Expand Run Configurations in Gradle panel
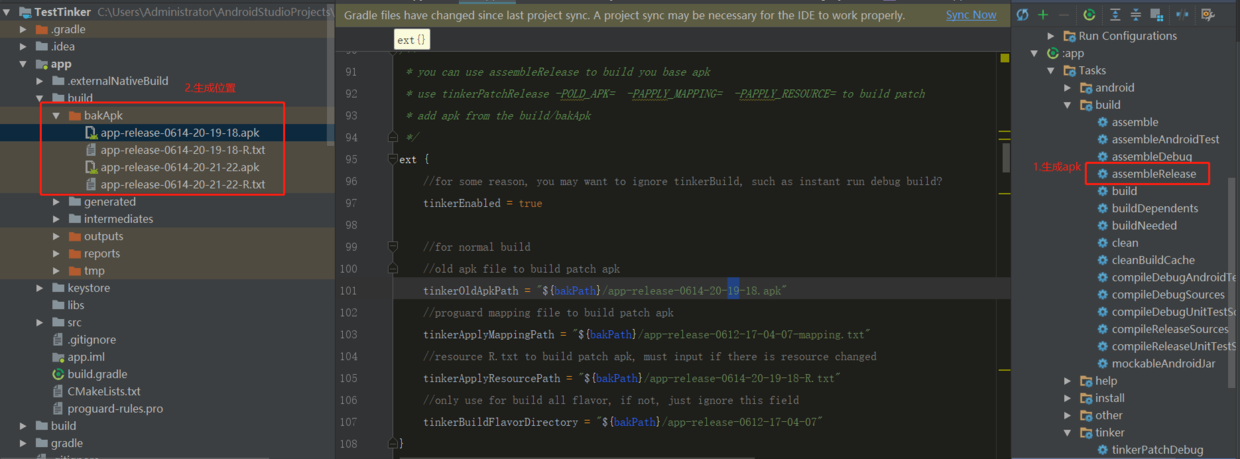1240x459 pixels. pos(1051,36)
